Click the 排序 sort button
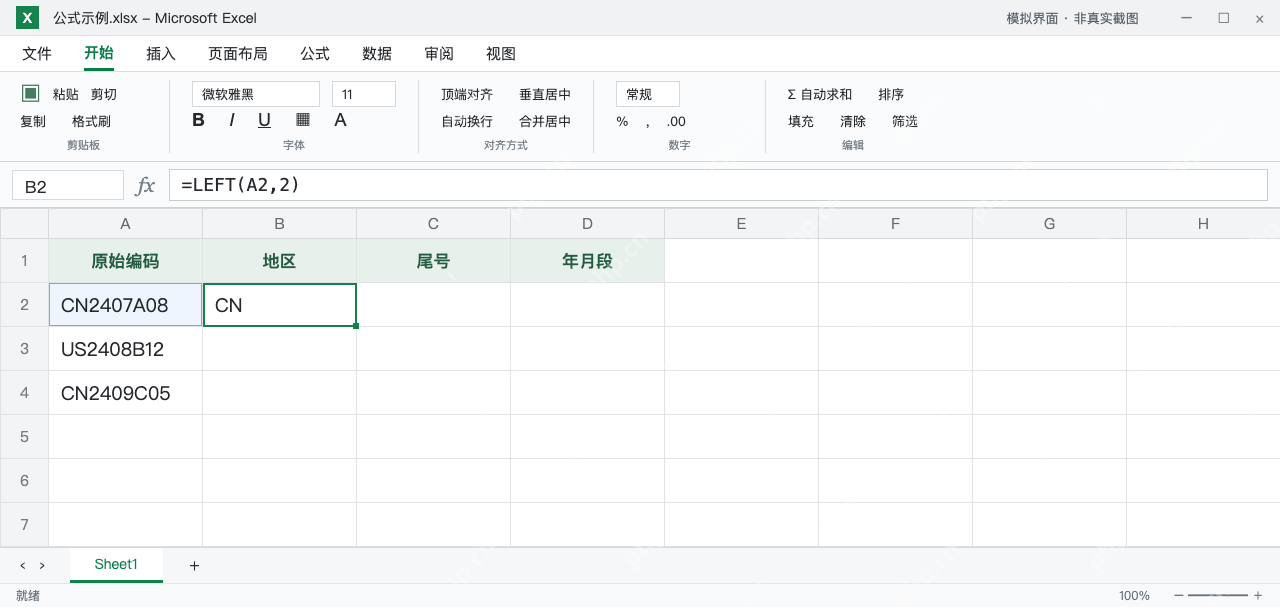Viewport: 1280px width, 608px height. (891, 94)
